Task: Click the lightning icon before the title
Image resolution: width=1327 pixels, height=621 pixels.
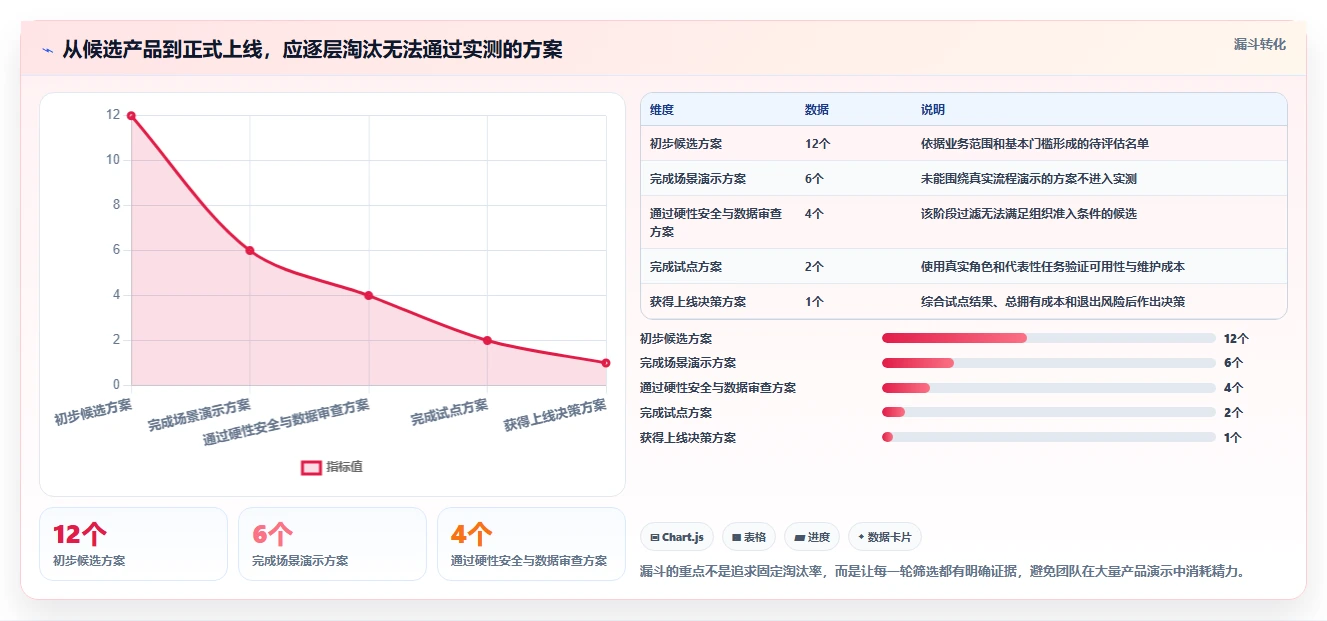Action: 47,49
